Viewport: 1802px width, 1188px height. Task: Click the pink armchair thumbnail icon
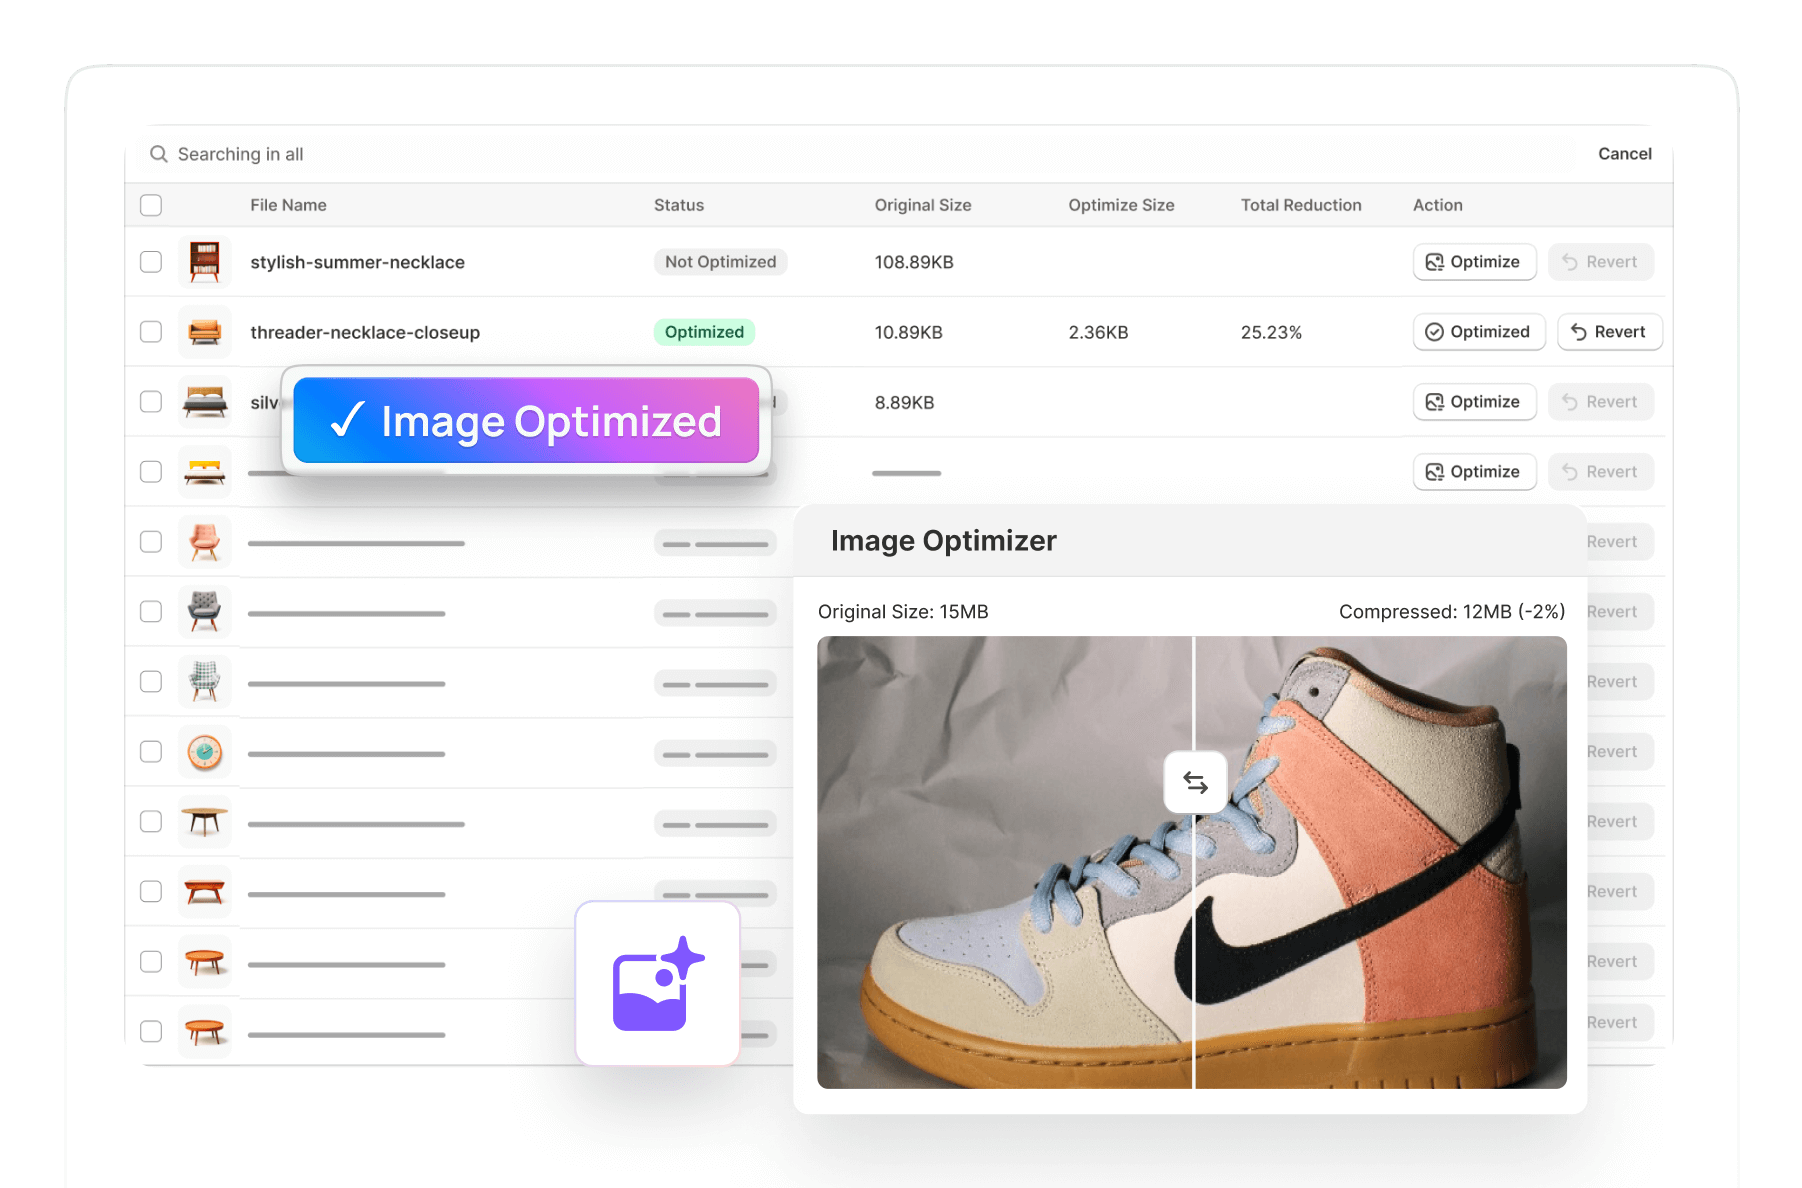coord(205,542)
